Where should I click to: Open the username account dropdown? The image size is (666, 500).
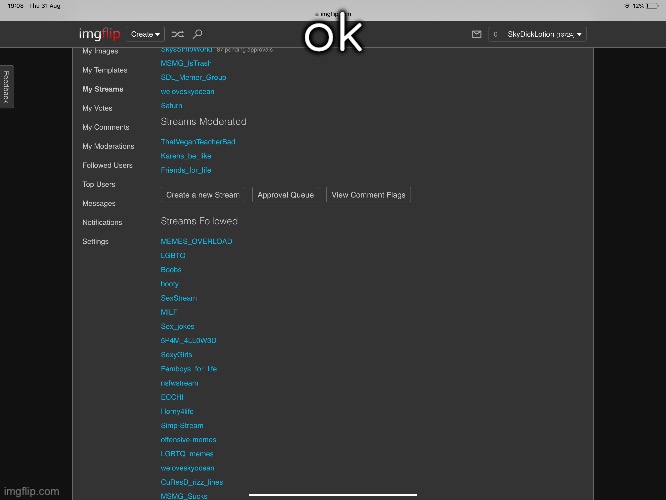click(x=545, y=34)
